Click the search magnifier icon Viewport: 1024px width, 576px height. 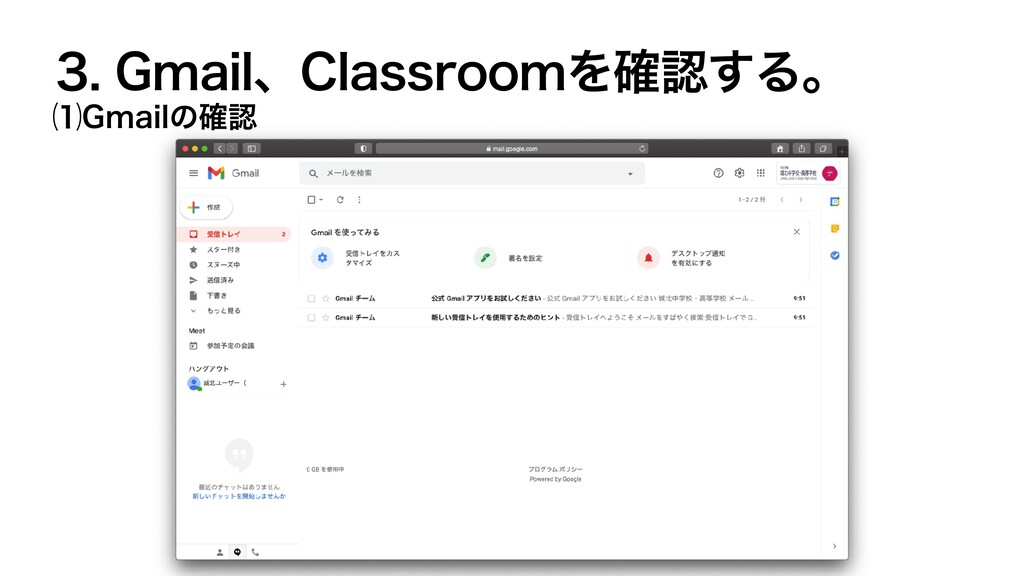313,174
